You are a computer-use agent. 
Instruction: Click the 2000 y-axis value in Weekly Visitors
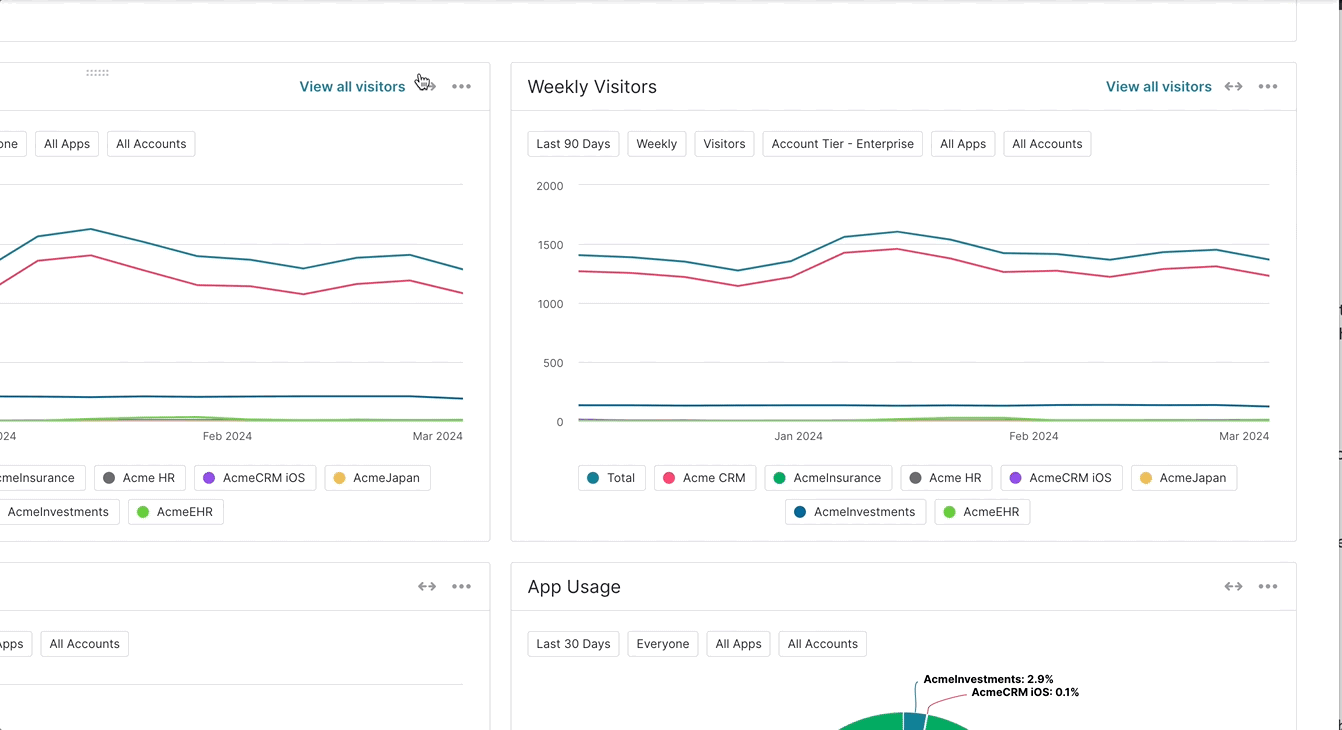[x=550, y=186]
